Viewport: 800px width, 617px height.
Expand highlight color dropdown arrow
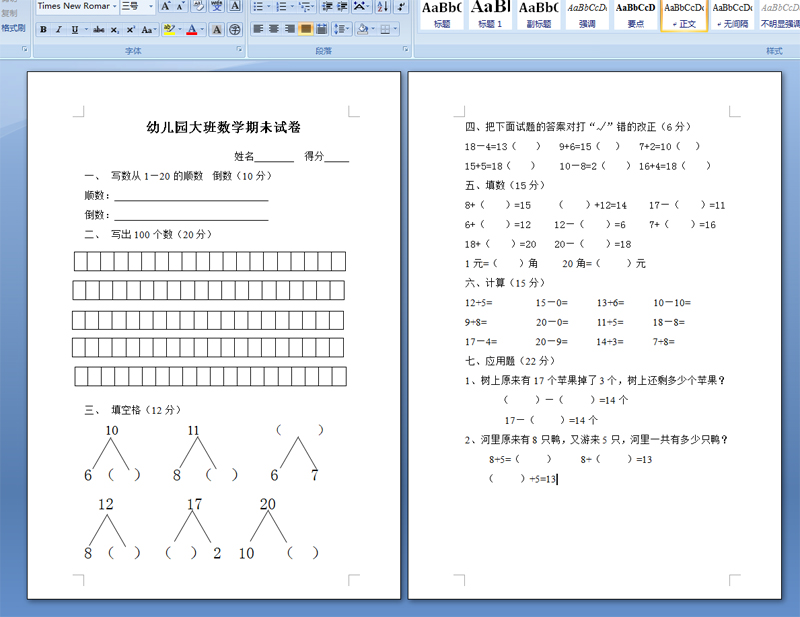180,30
